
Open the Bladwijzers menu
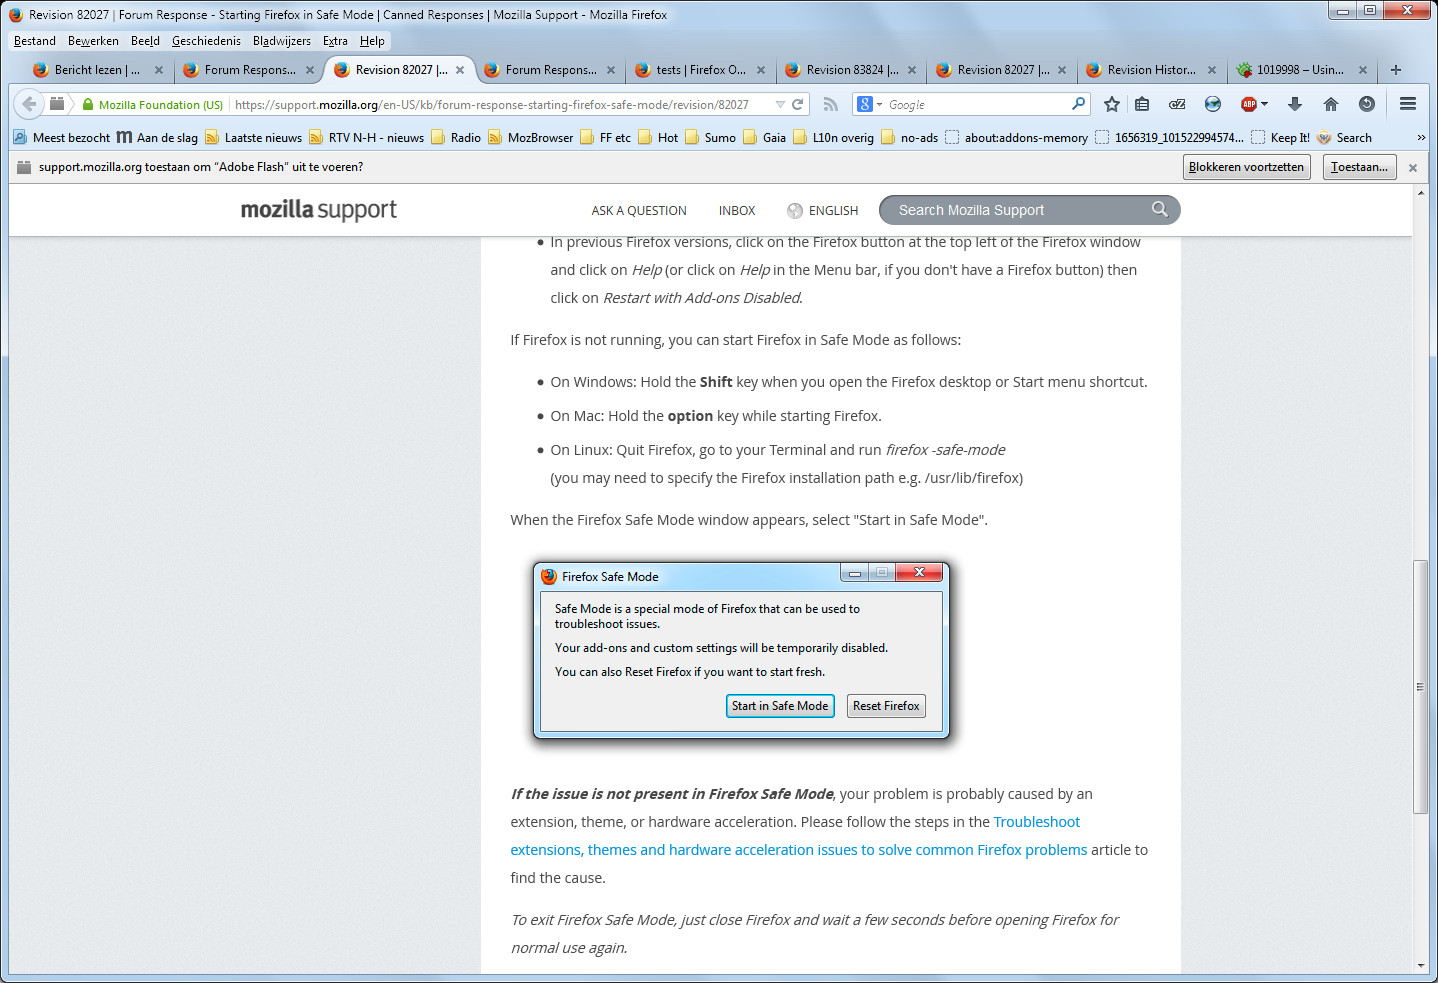click(282, 41)
